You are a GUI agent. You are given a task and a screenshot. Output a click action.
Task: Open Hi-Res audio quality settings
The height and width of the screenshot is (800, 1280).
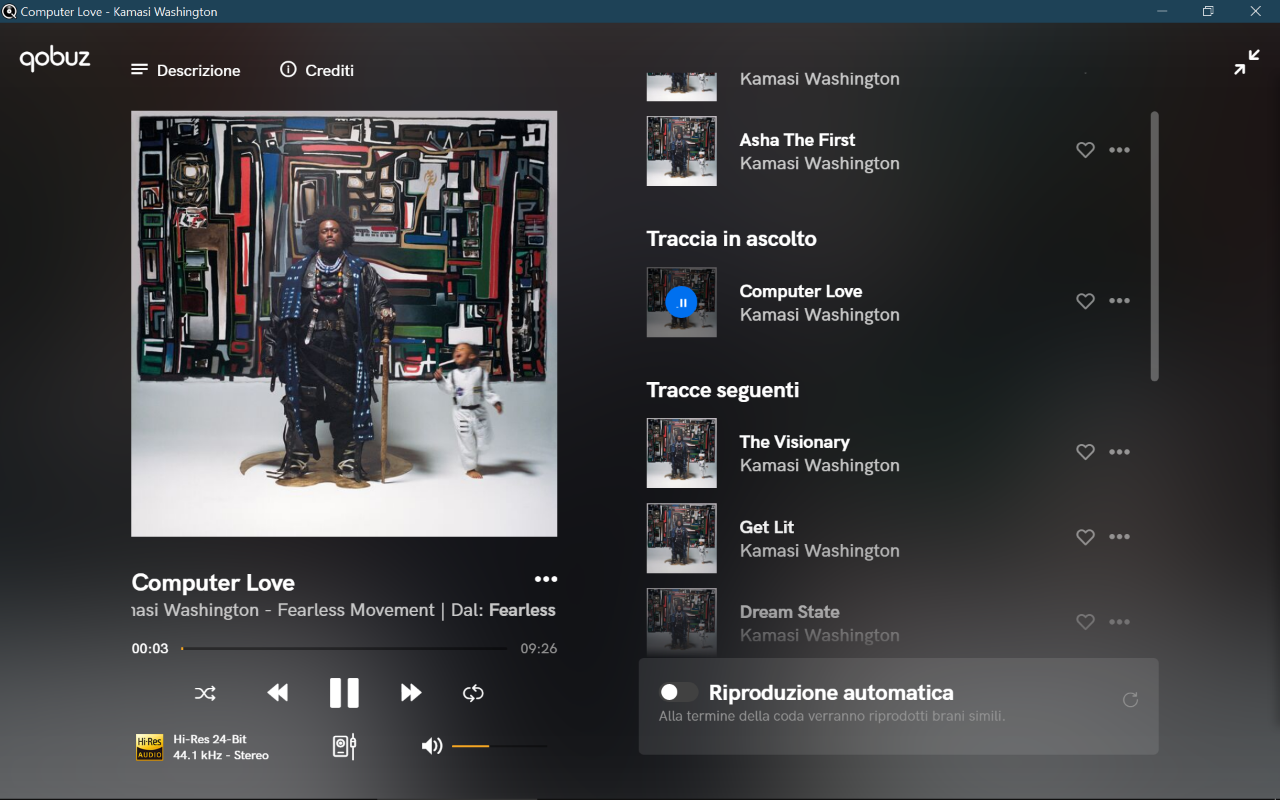[202, 747]
